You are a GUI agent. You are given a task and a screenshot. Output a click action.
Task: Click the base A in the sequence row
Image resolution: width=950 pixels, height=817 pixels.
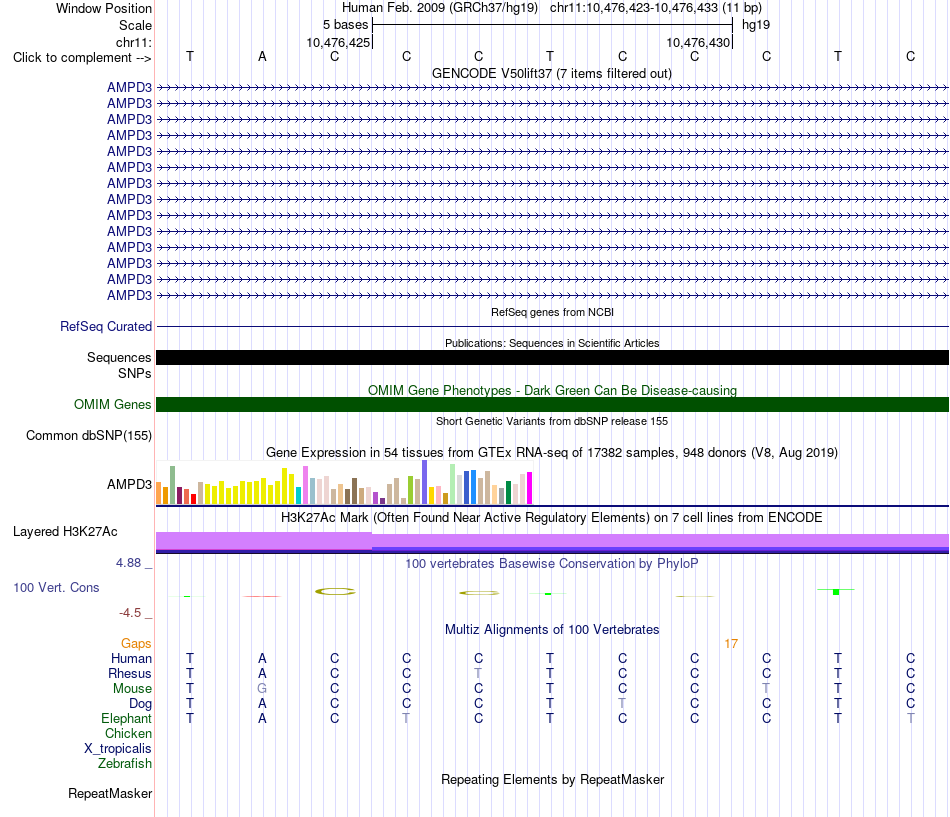coord(262,56)
